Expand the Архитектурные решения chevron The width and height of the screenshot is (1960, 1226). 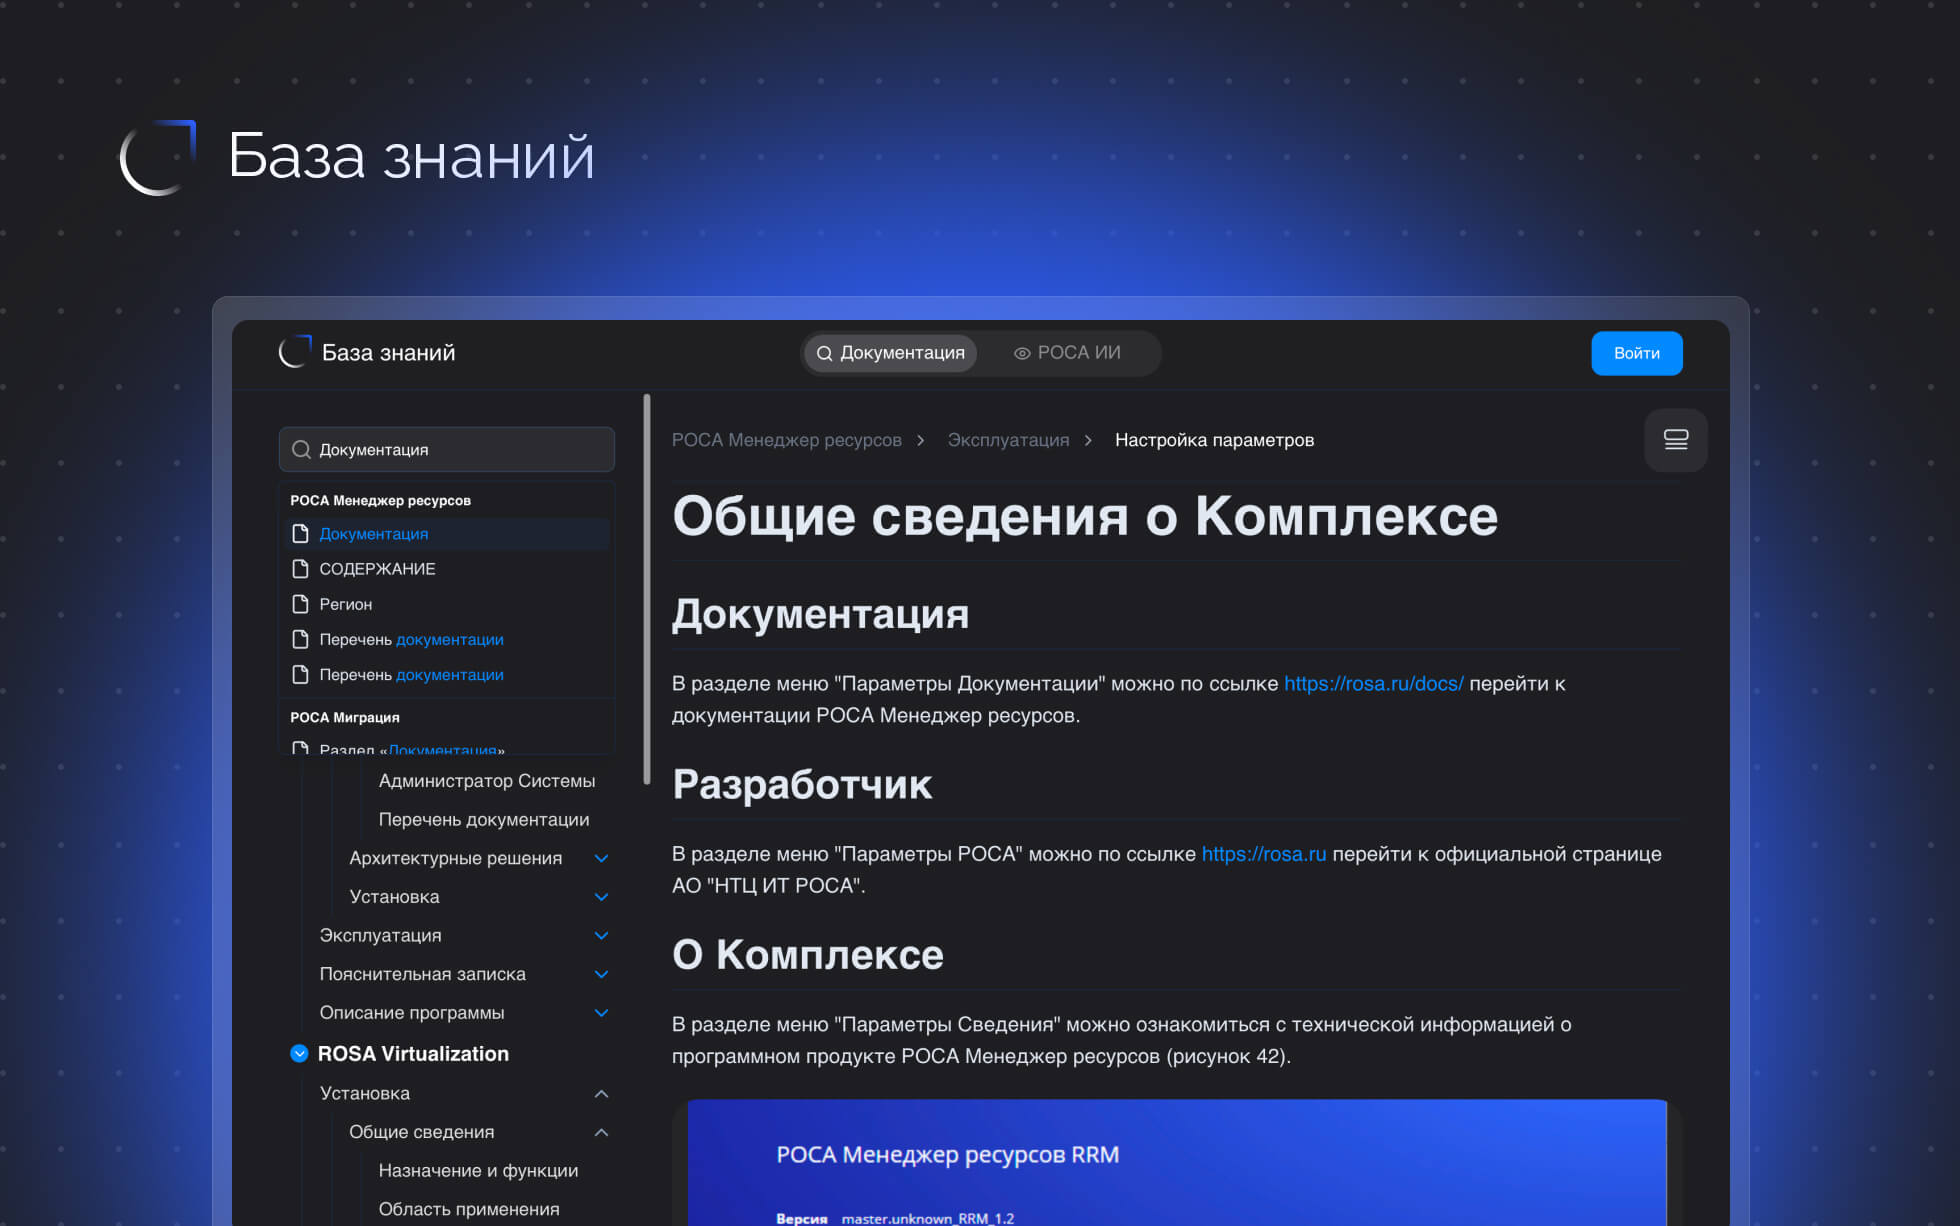pos(601,858)
